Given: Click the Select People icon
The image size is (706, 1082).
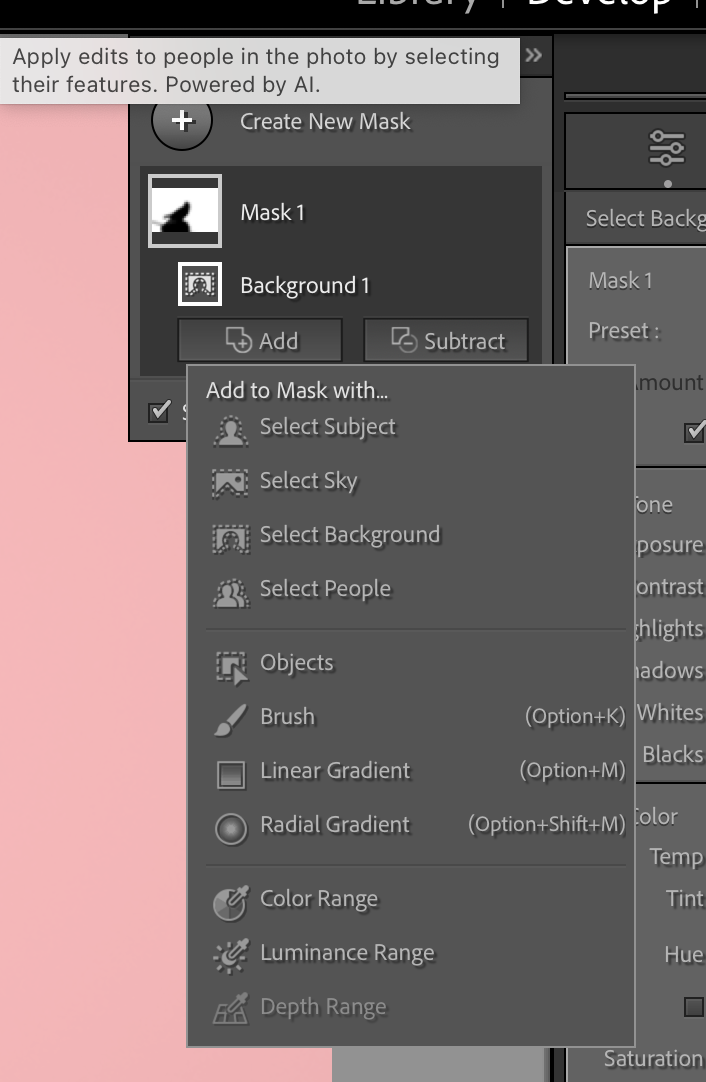Looking at the screenshot, I should coord(231,592).
